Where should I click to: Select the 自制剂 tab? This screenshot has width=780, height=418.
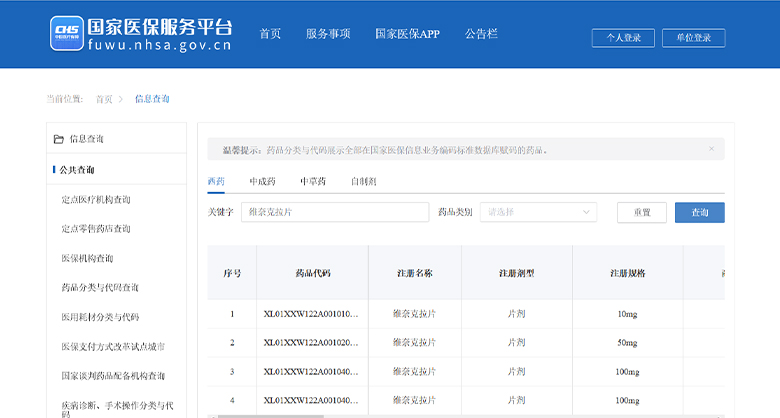tap(363, 182)
